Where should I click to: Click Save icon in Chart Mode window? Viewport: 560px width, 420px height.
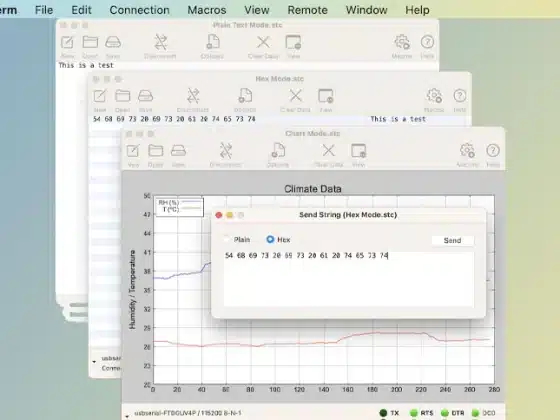178,150
